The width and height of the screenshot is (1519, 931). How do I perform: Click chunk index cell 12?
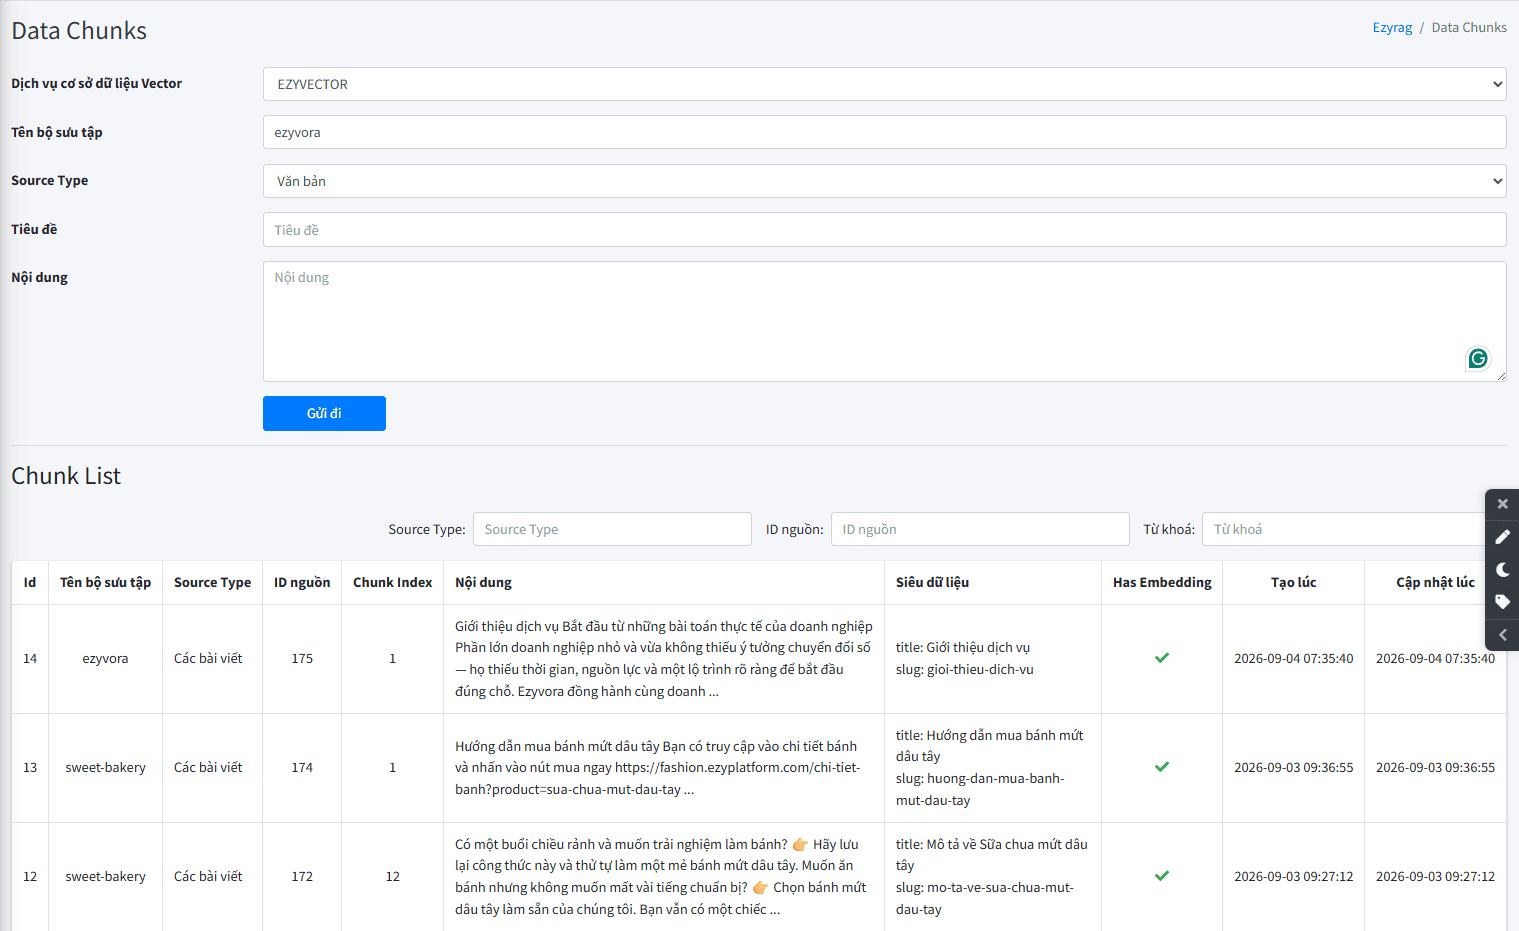coord(392,876)
